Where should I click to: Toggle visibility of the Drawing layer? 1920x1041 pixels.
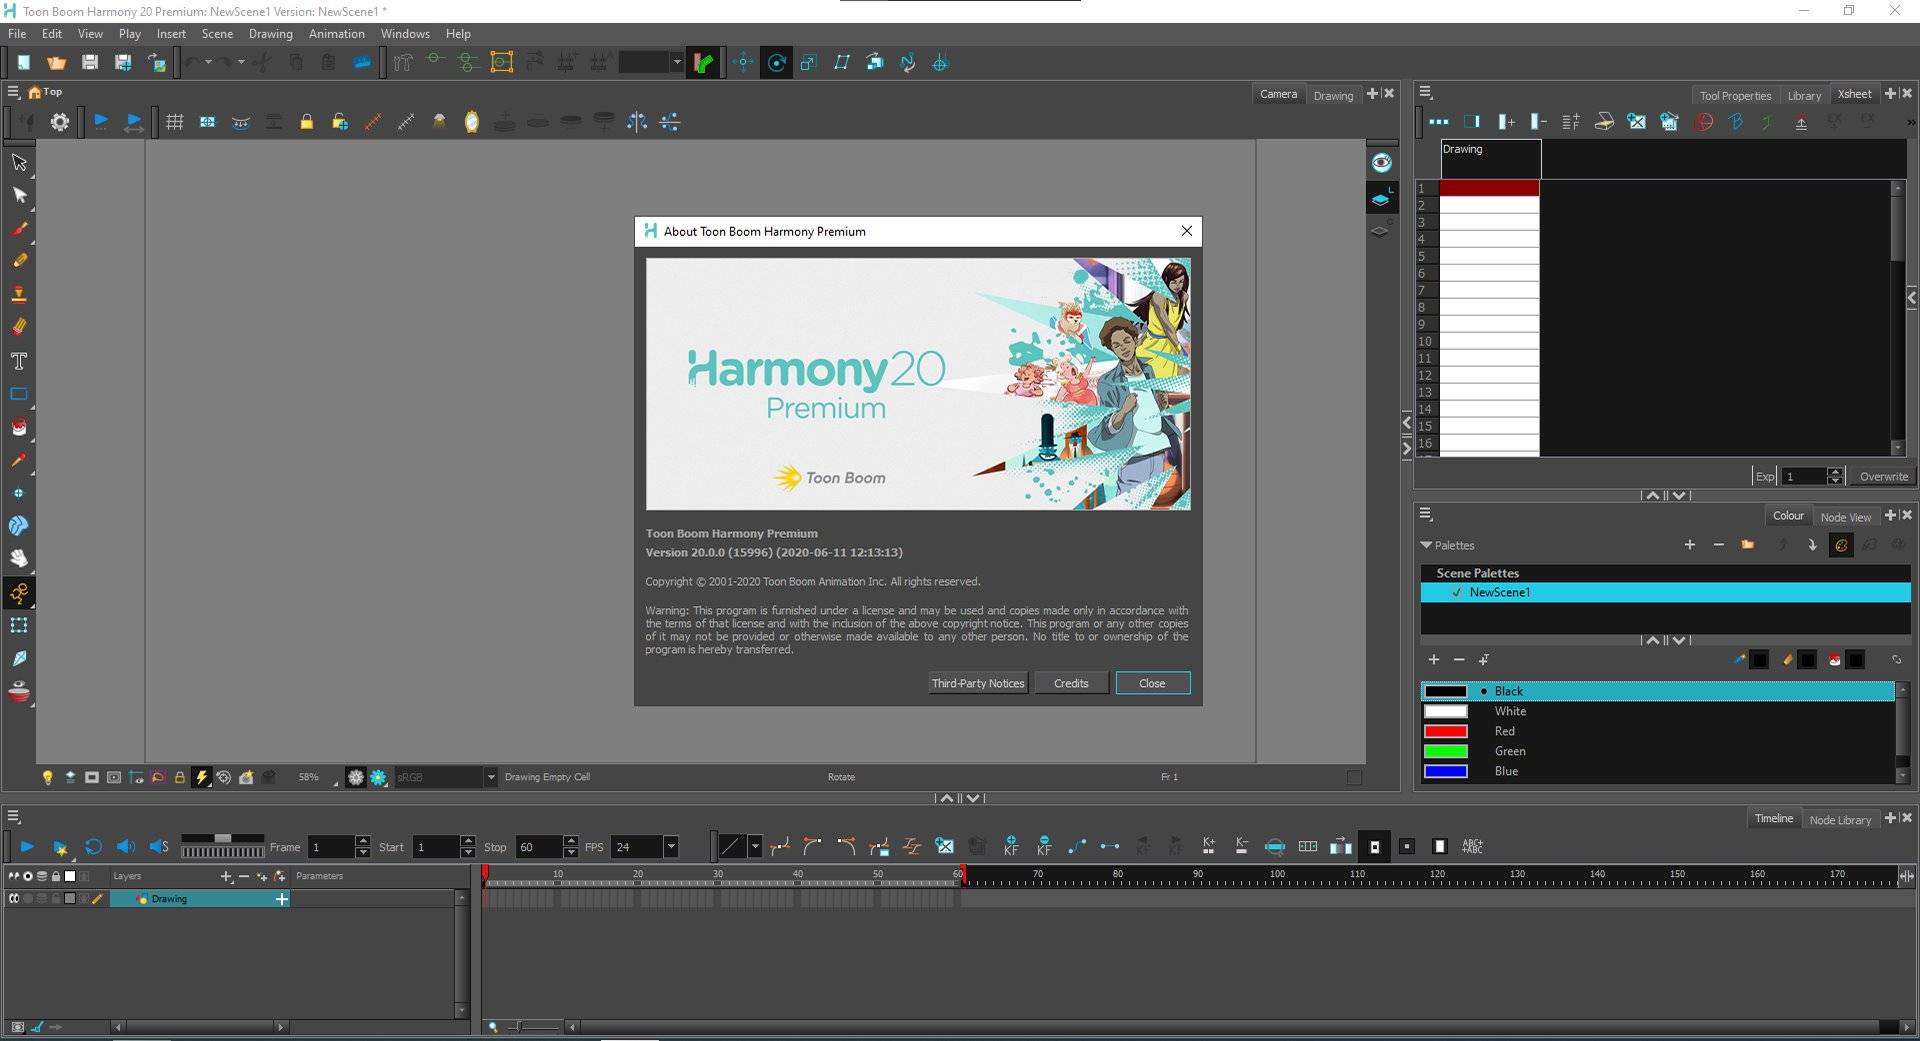14,899
